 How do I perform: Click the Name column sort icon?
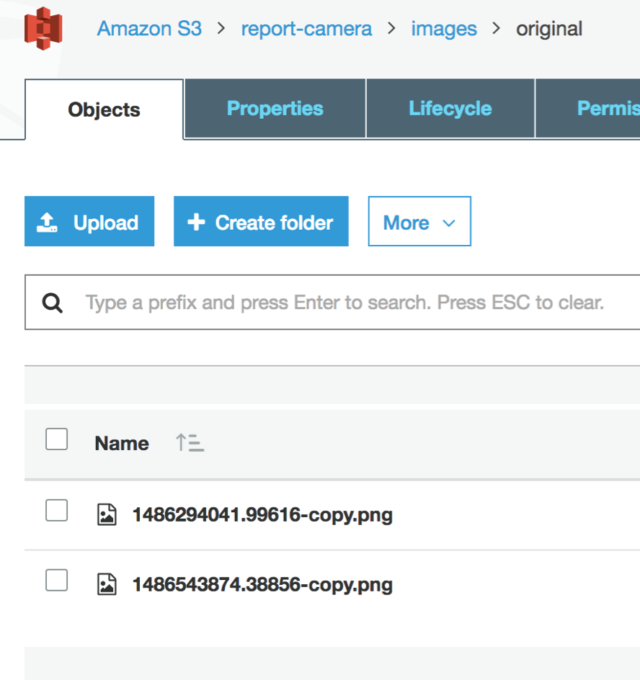click(x=190, y=443)
